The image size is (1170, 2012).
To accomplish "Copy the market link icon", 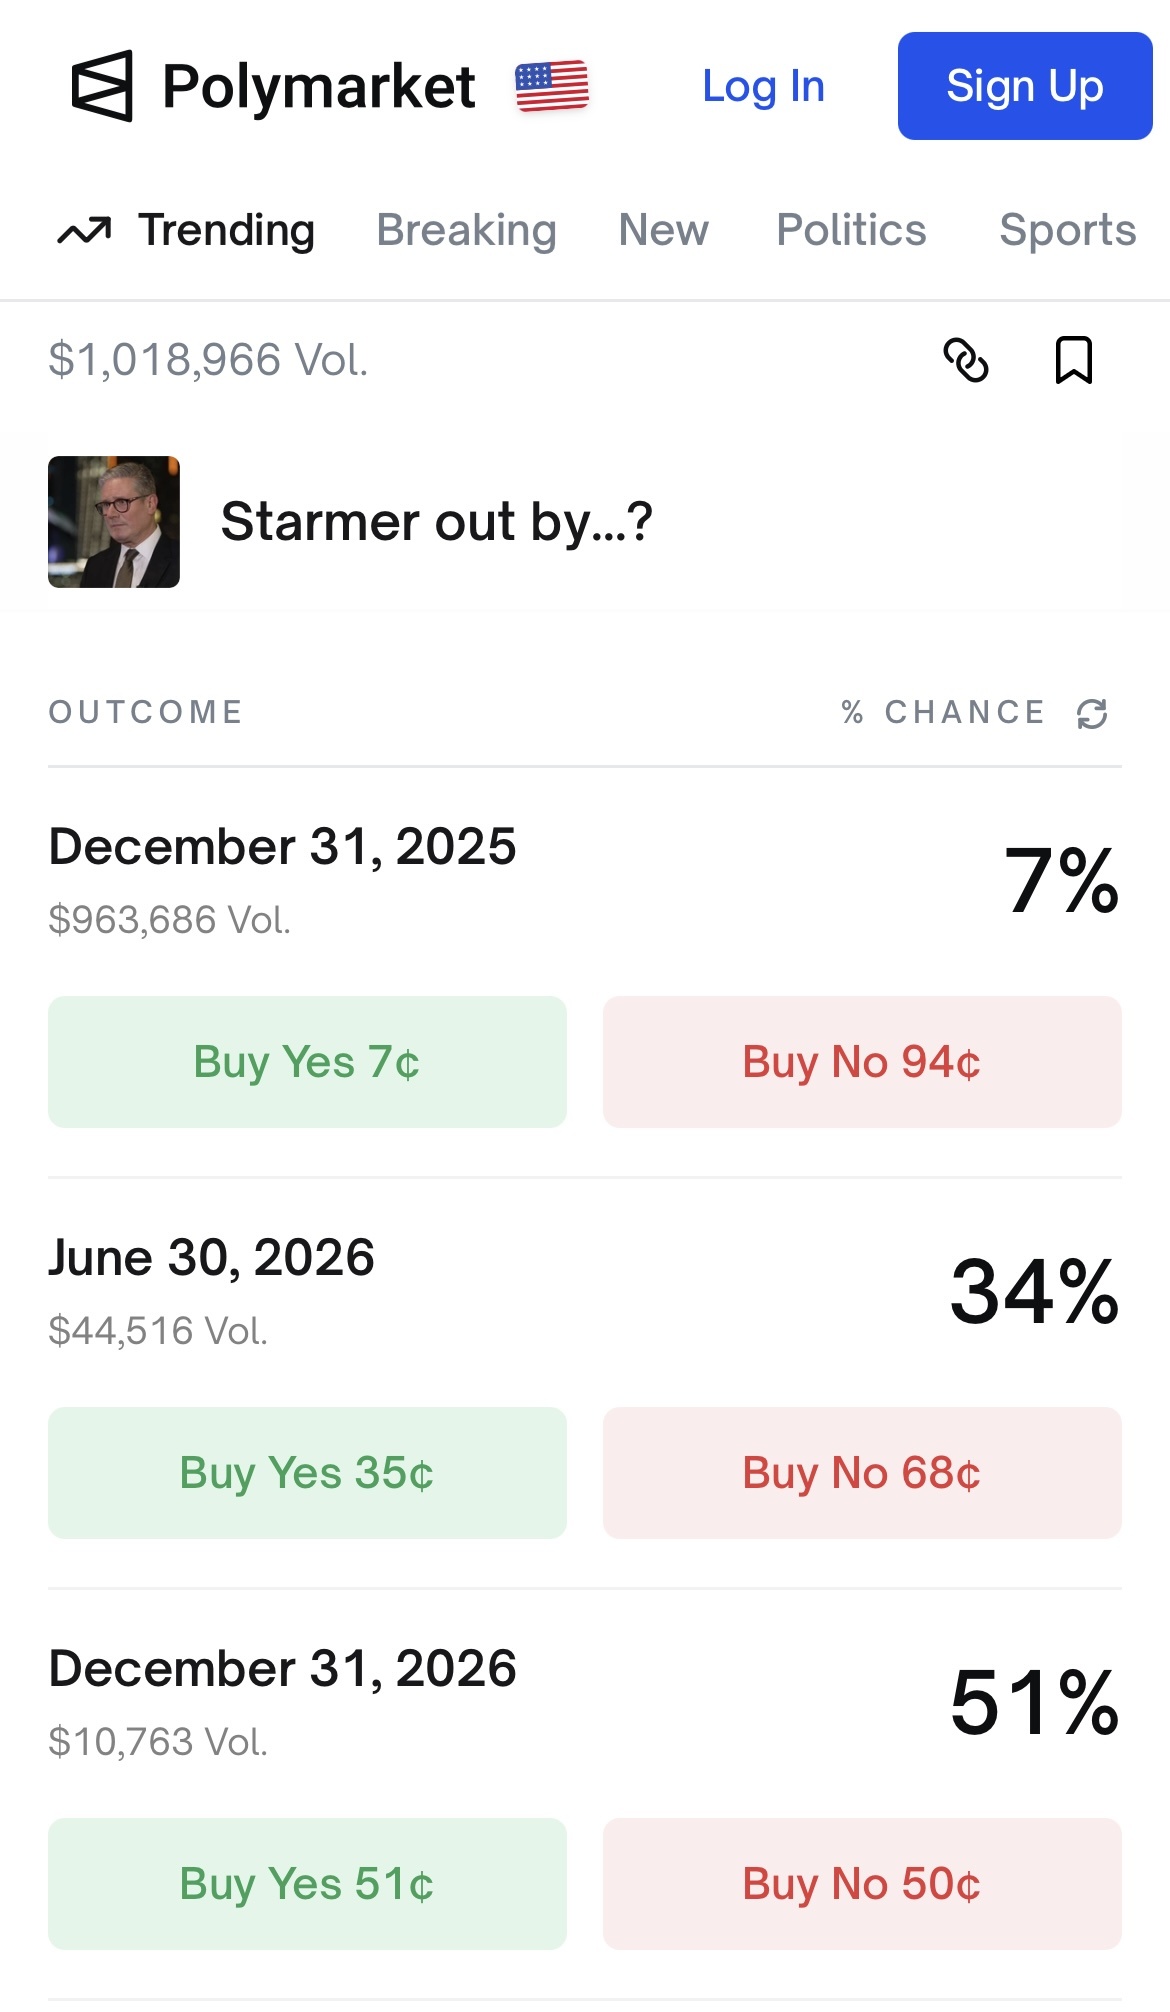I will (966, 360).
